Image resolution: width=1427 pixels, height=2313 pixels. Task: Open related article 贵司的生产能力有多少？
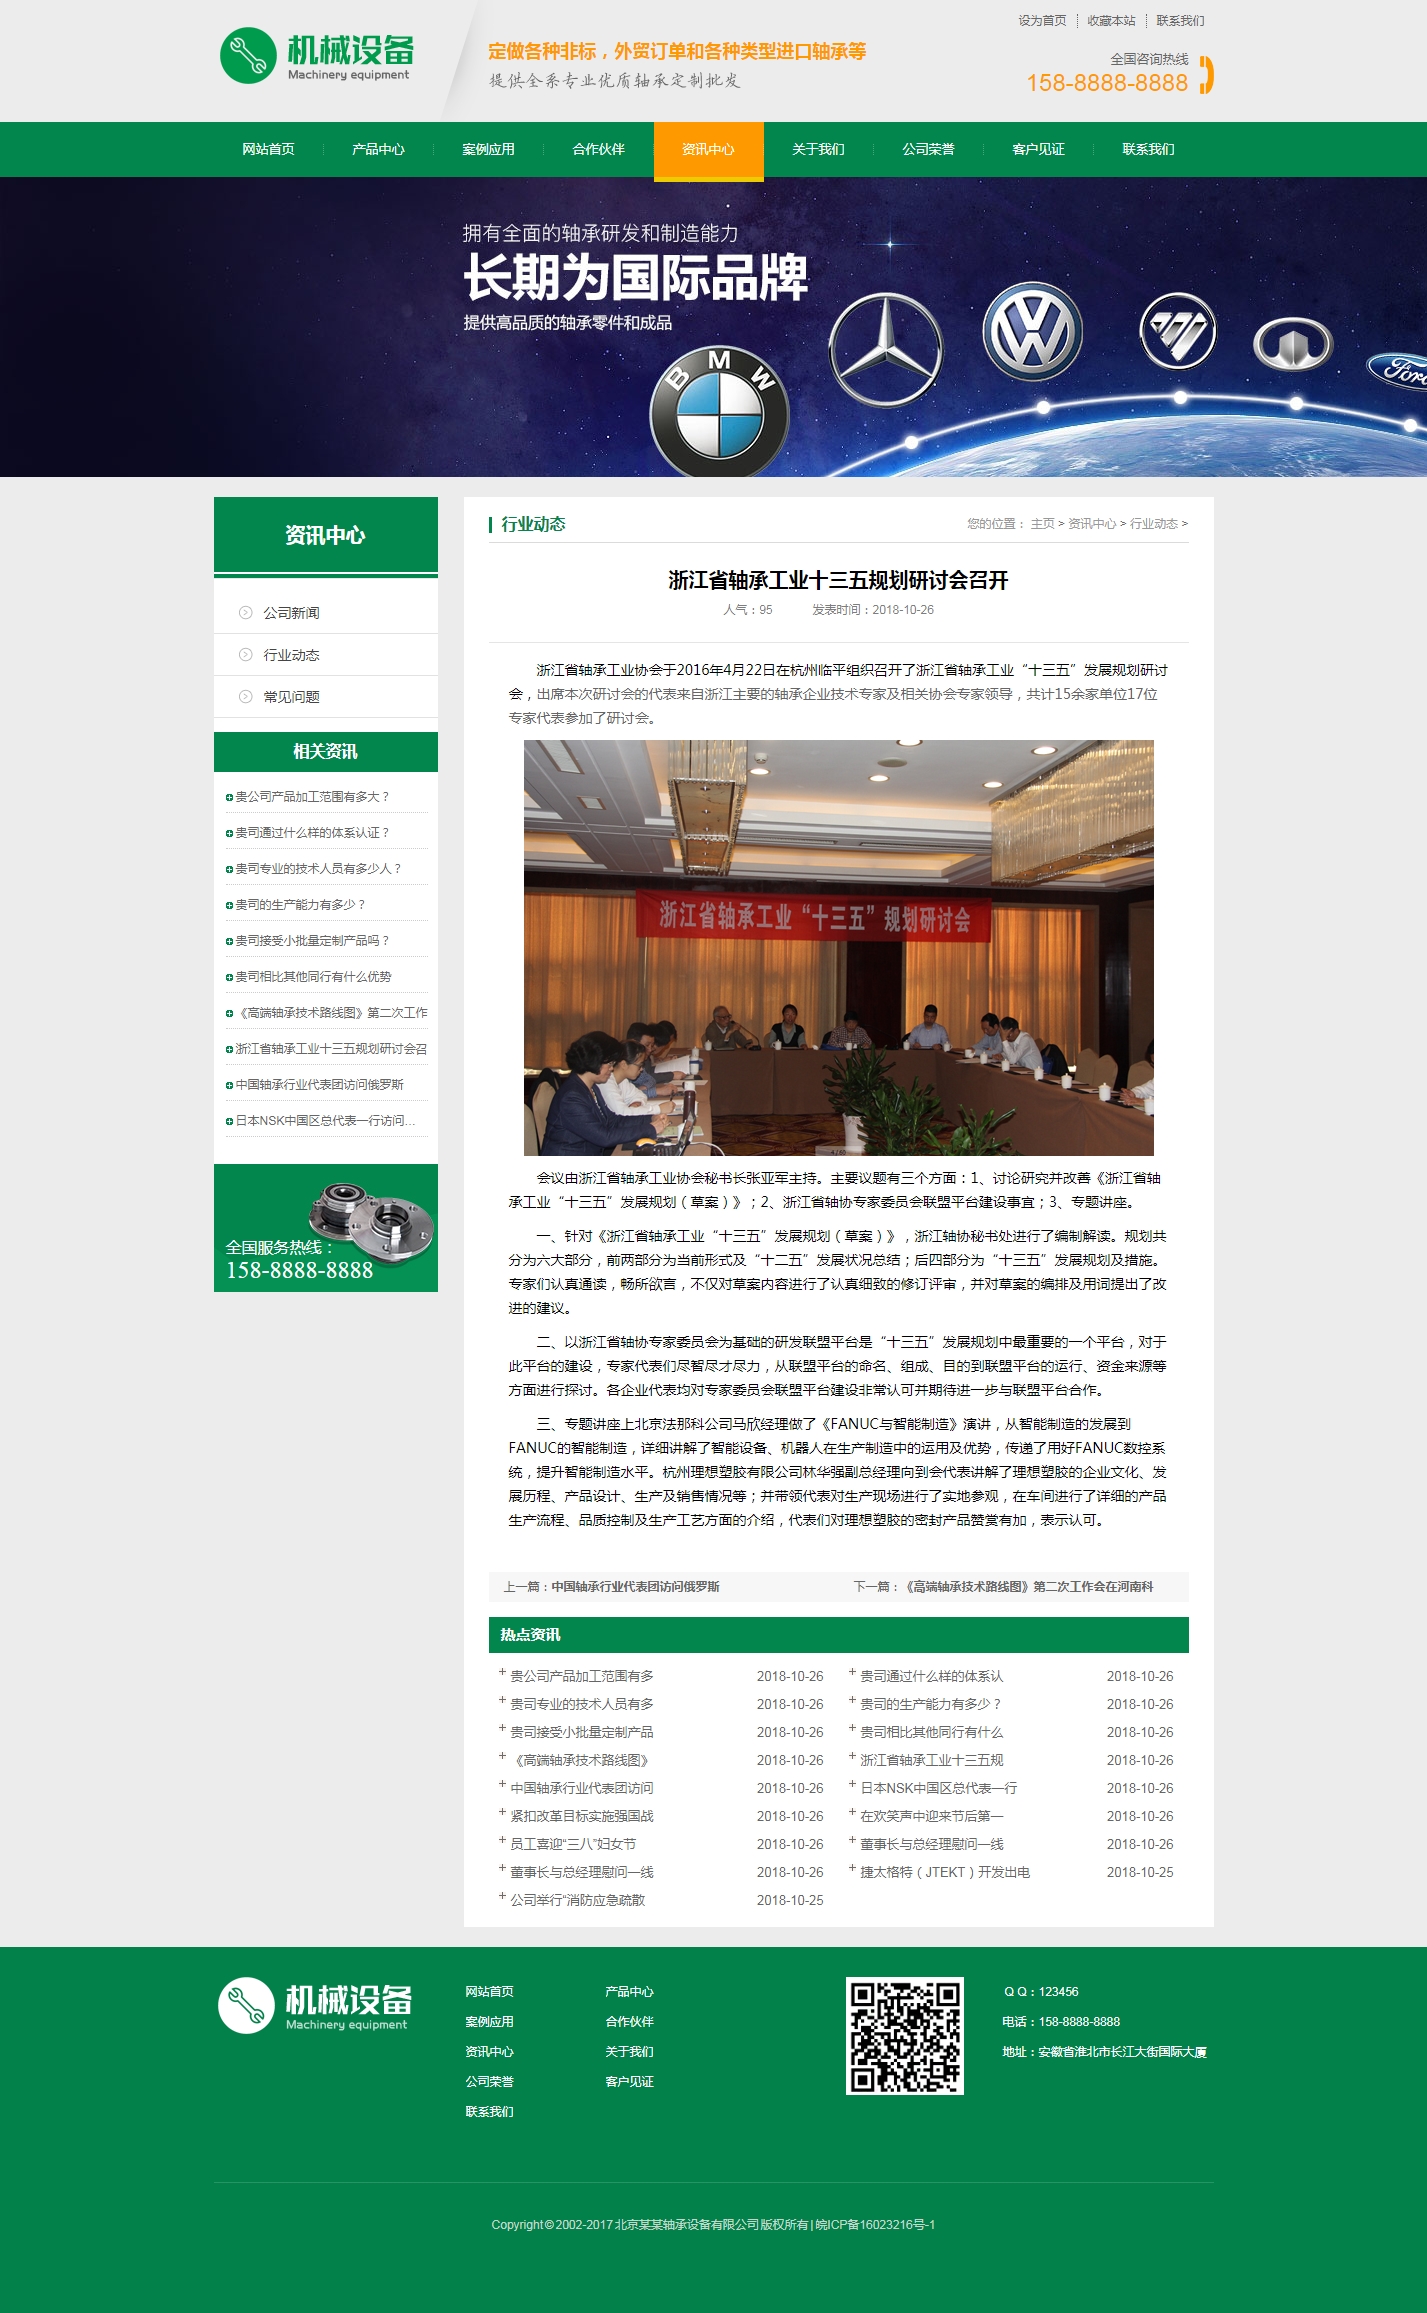[300, 905]
